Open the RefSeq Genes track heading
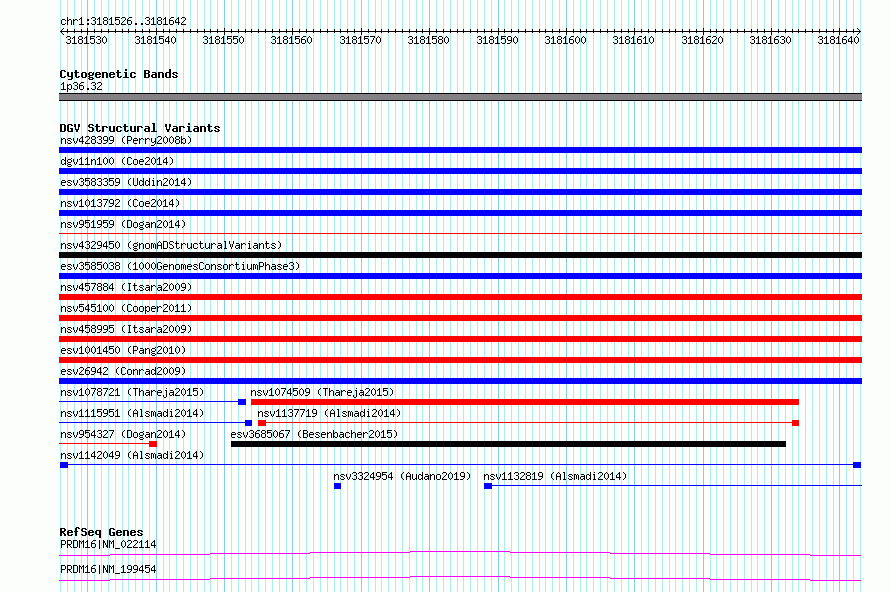Image resolution: width=890 pixels, height=592 pixels. click(x=101, y=532)
